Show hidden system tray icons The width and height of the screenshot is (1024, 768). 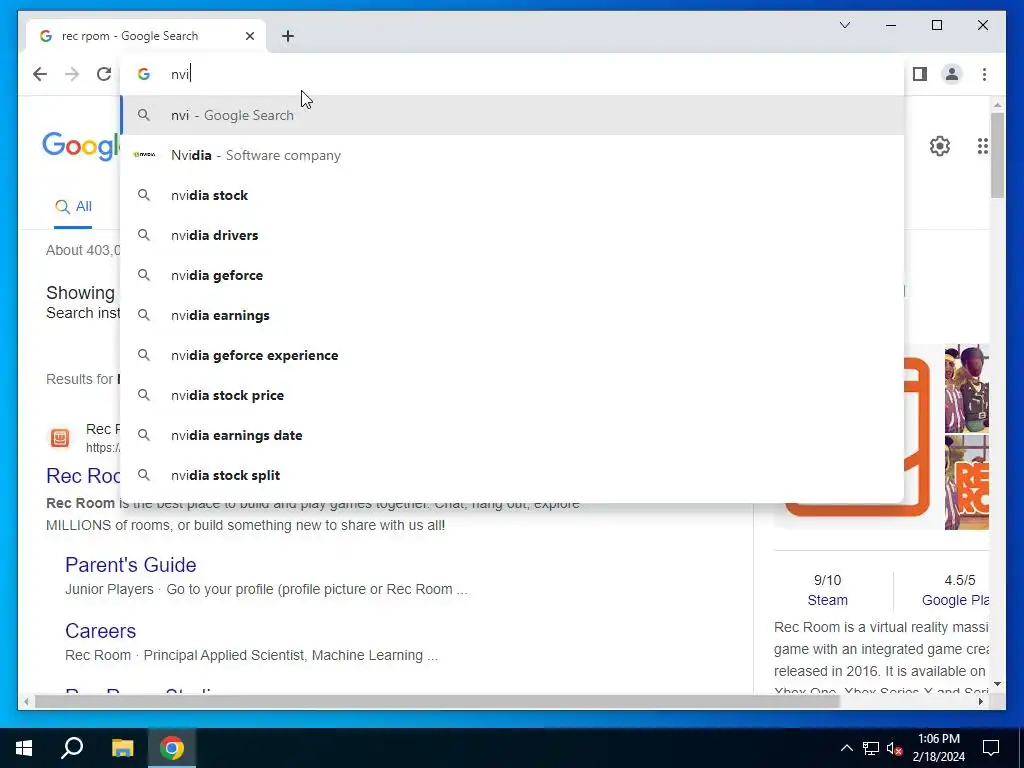(x=846, y=748)
